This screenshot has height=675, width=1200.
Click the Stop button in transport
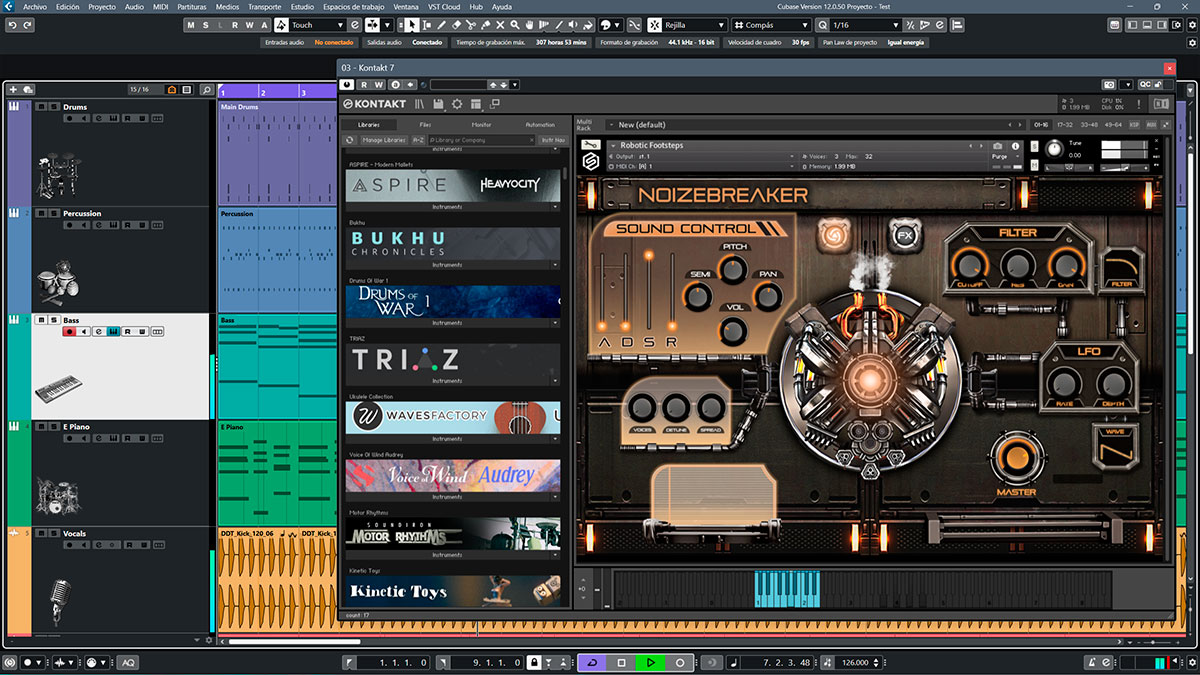pyautogui.click(x=621, y=662)
